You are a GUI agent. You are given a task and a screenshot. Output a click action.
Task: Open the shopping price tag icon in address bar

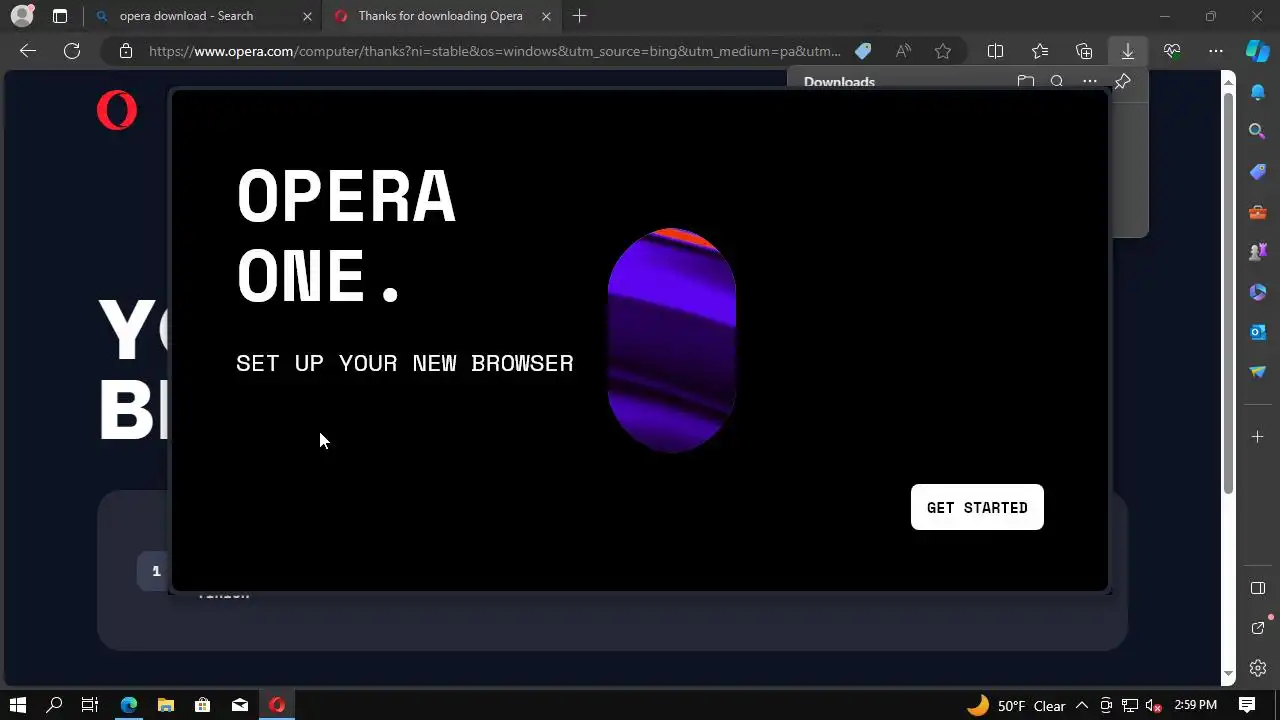(863, 51)
